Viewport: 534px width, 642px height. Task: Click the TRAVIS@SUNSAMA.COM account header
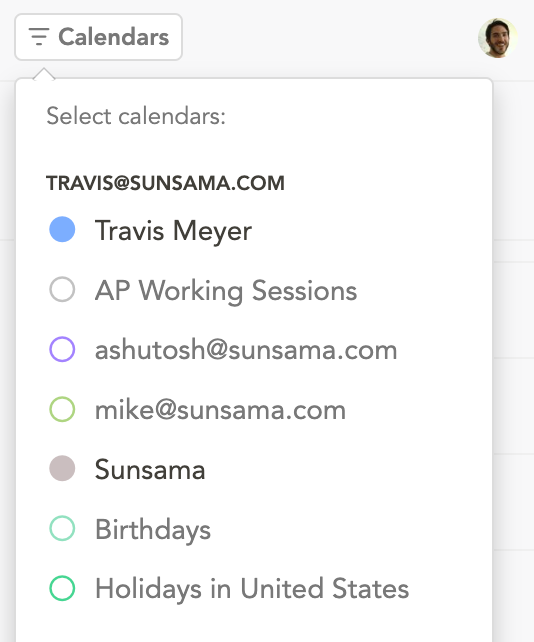165,183
